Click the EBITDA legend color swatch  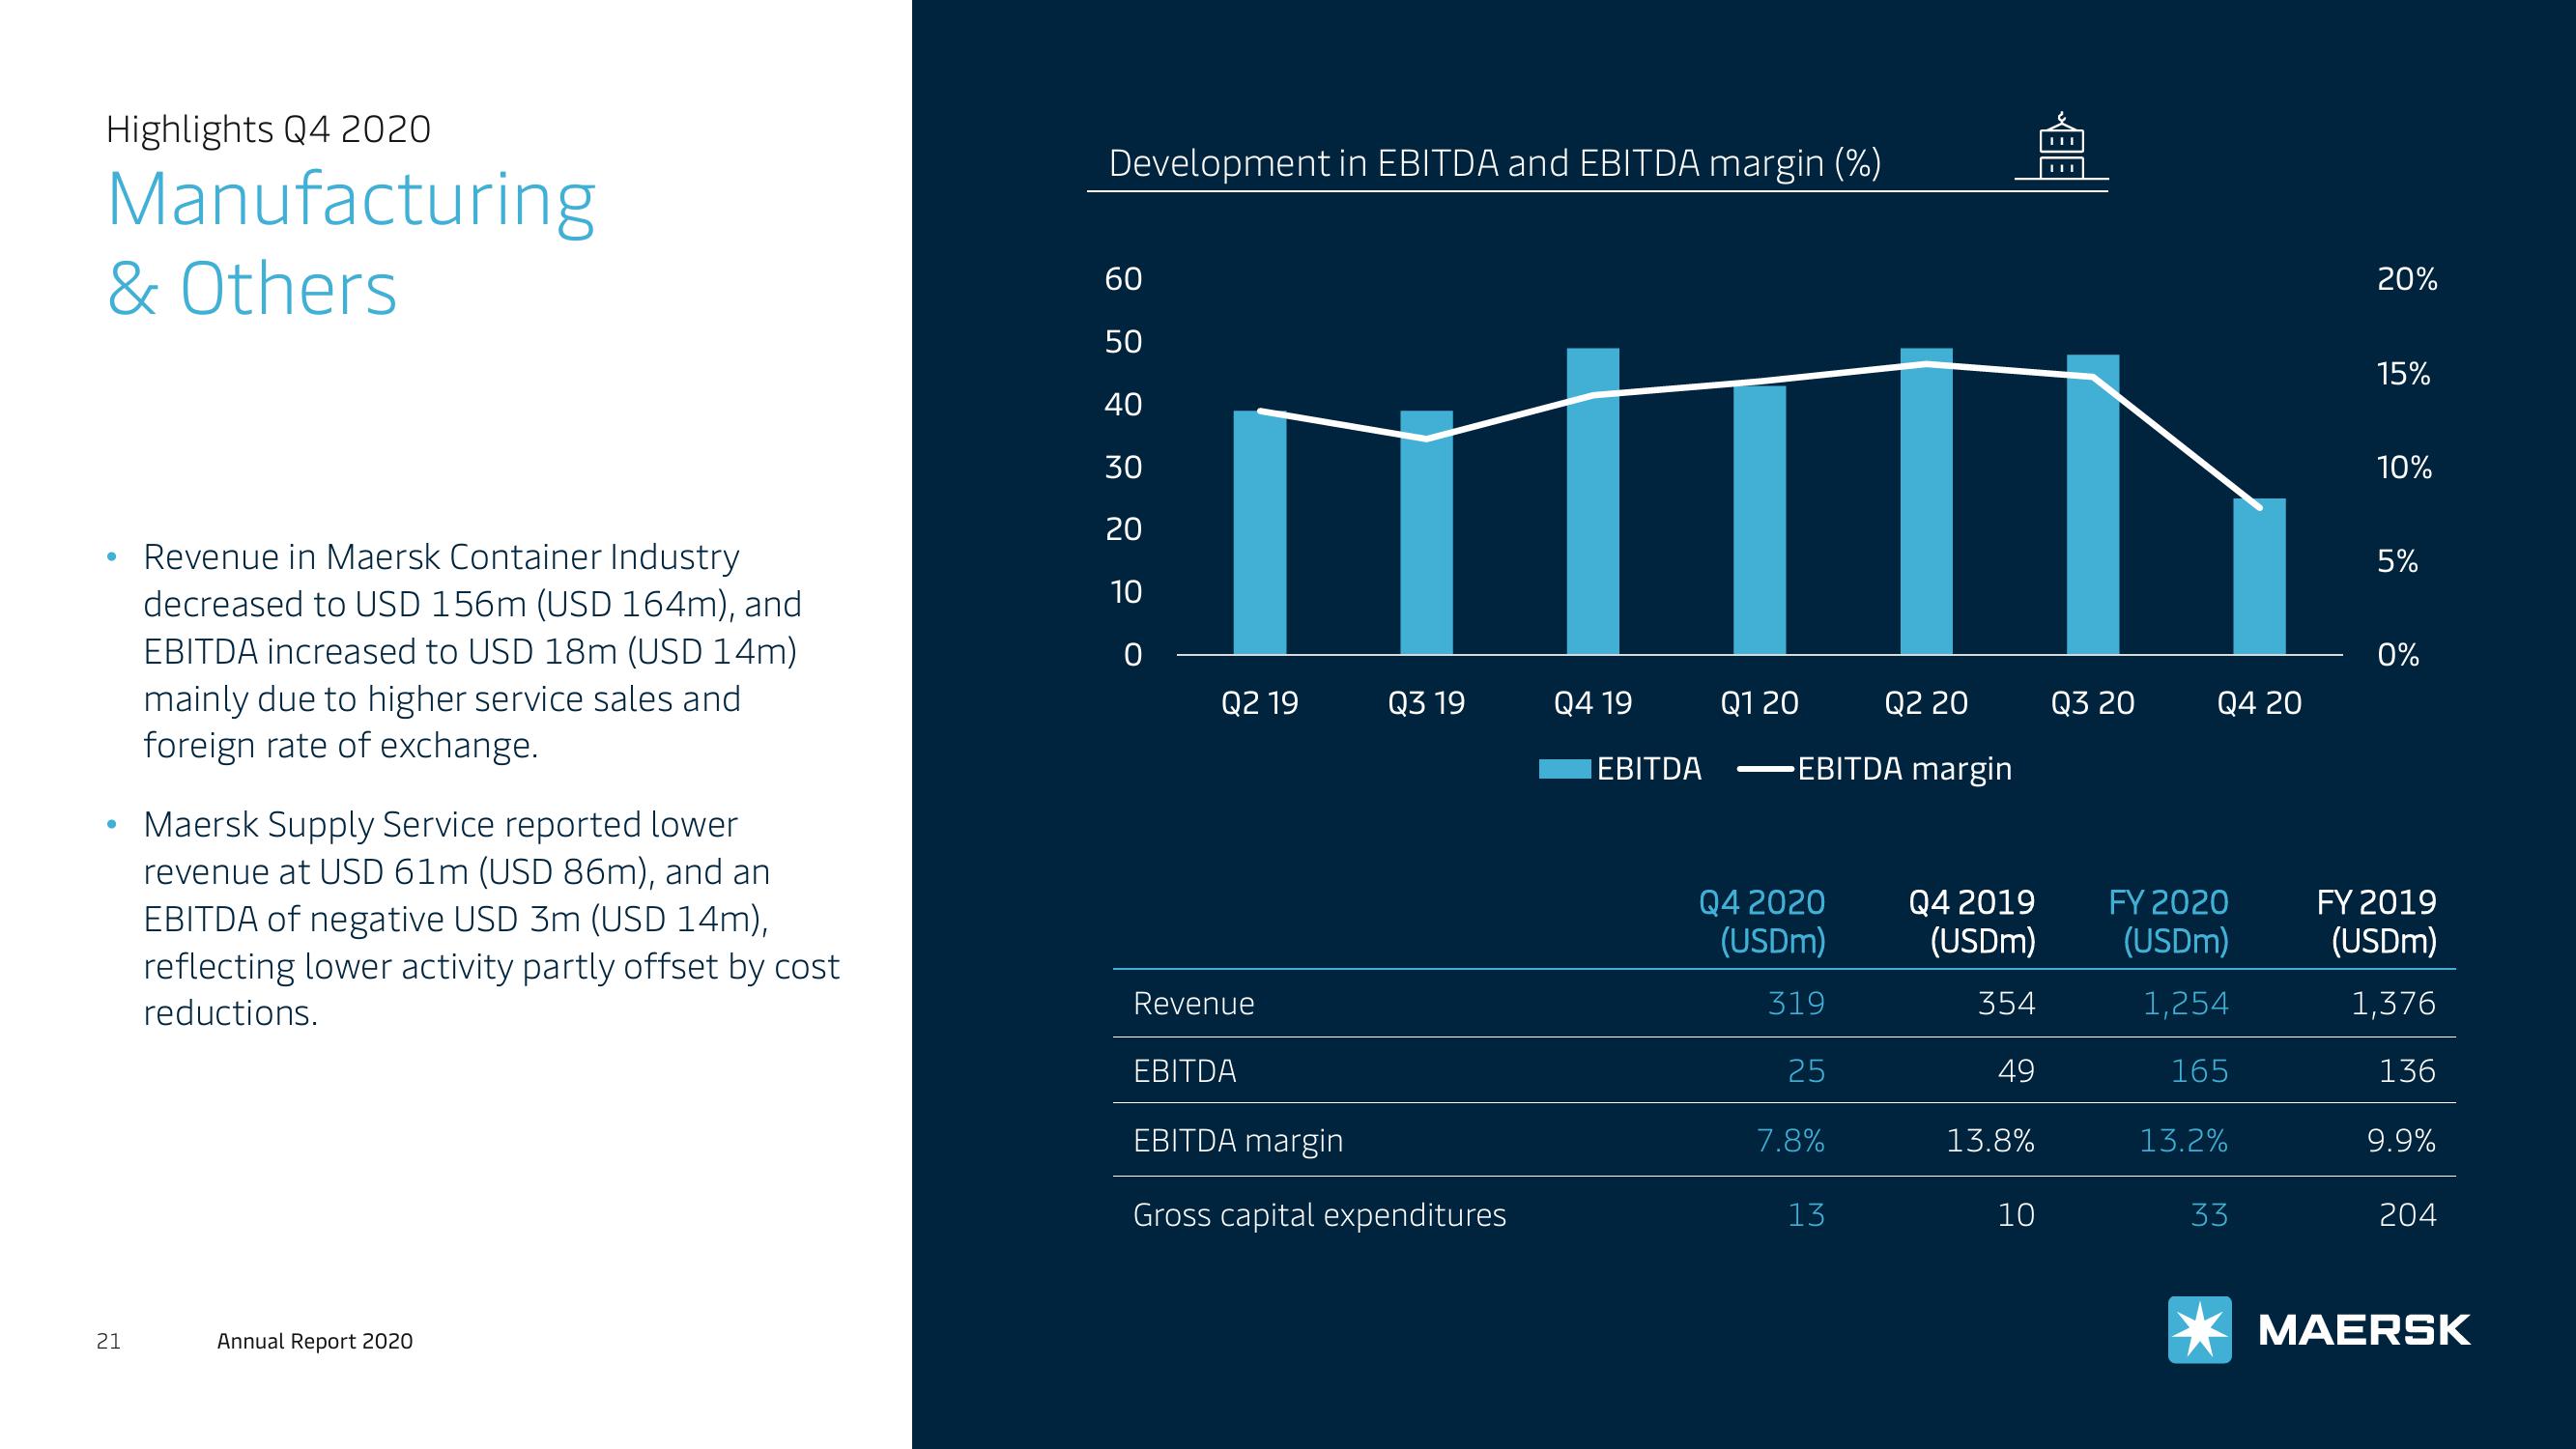tap(1564, 769)
